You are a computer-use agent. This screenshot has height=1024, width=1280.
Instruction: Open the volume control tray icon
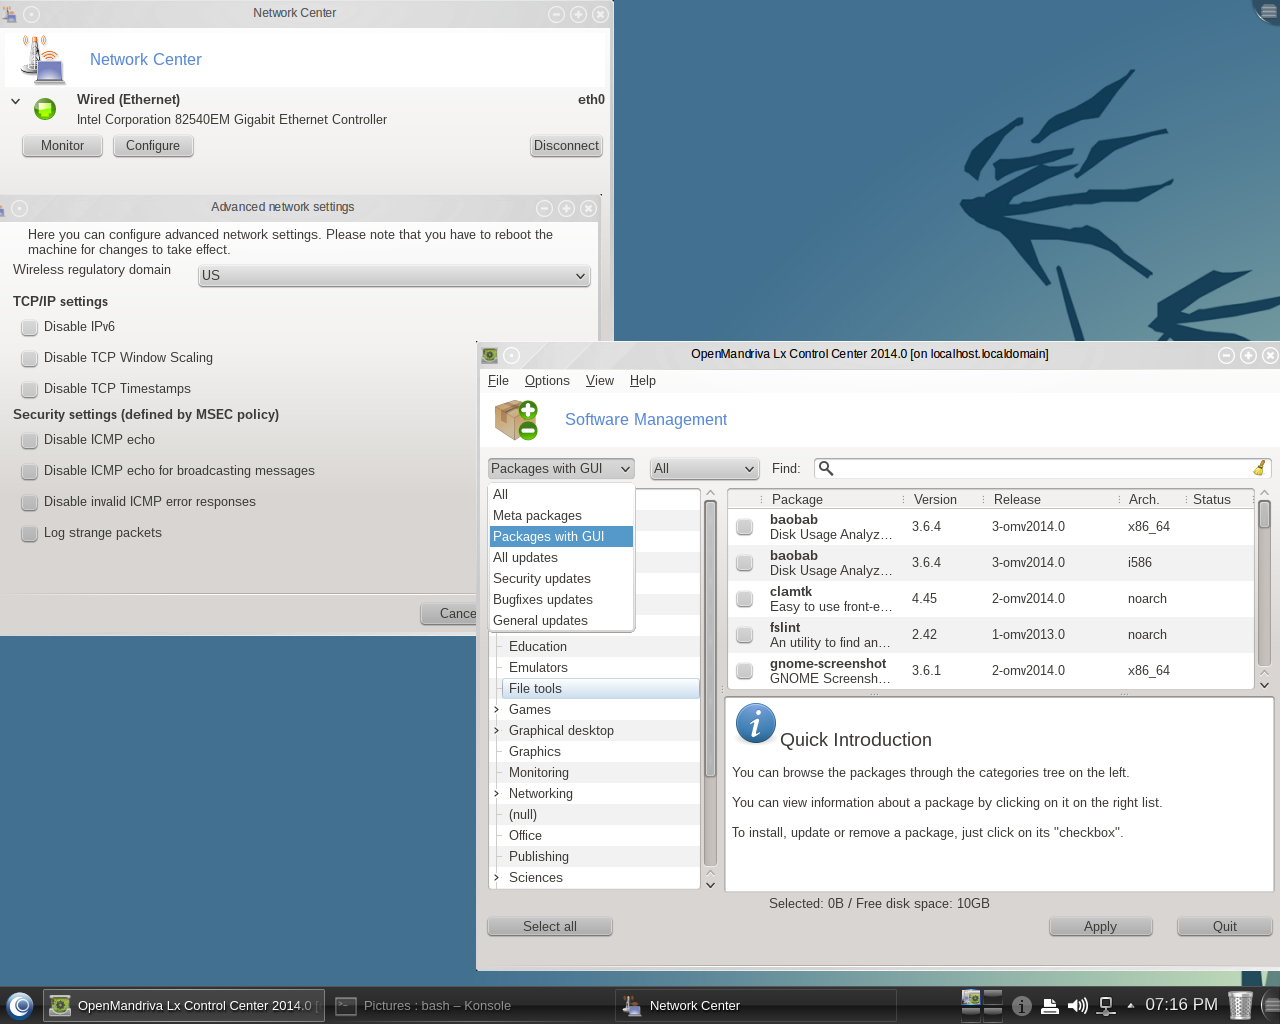pos(1077,1006)
